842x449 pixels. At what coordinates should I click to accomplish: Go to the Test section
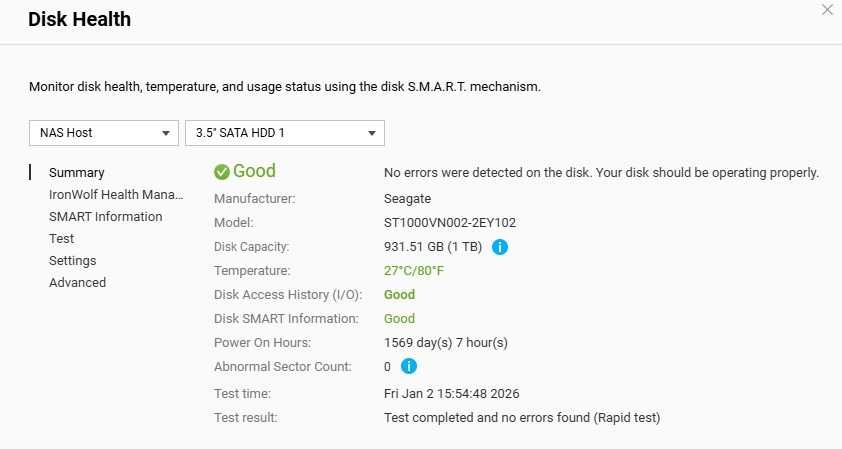click(62, 239)
